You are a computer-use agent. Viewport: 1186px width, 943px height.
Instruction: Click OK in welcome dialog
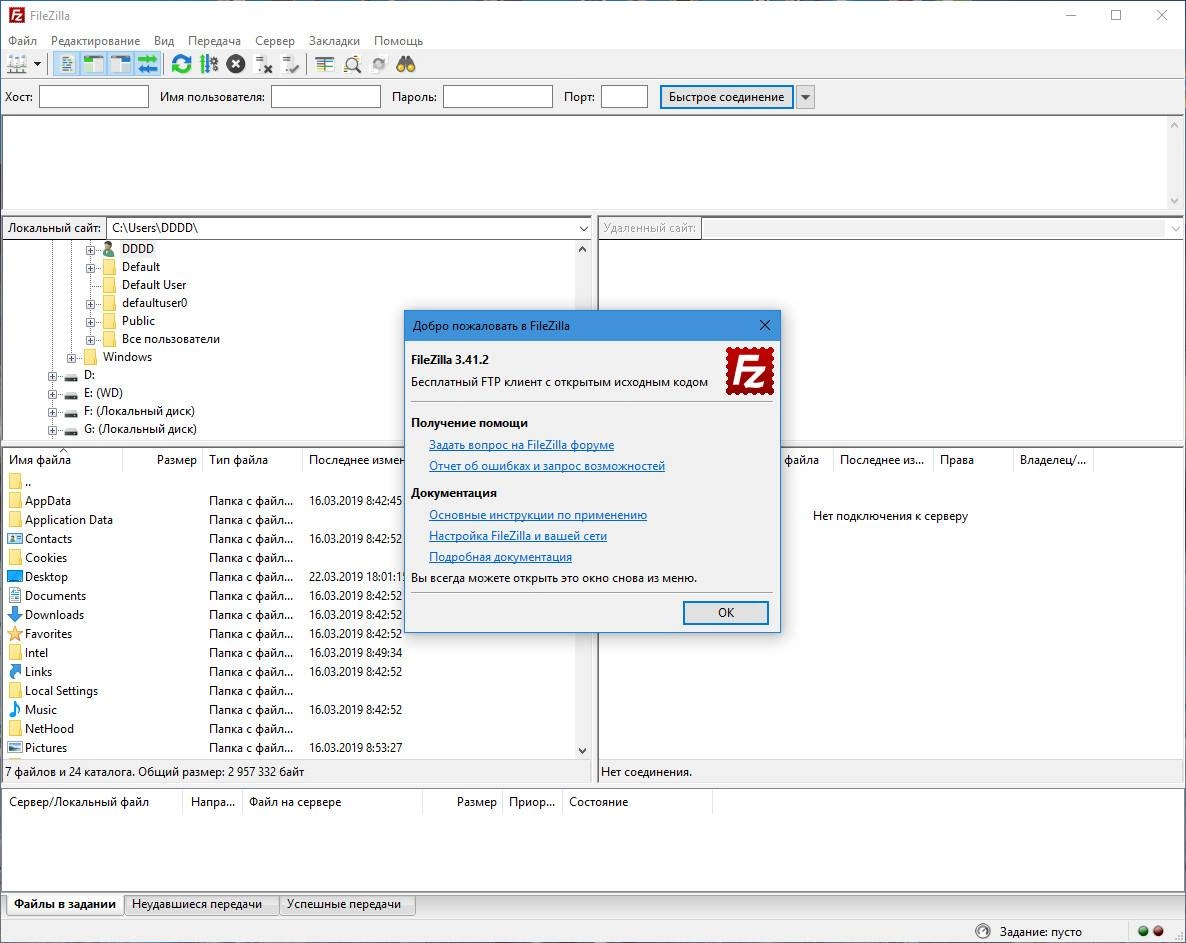pos(725,613)
